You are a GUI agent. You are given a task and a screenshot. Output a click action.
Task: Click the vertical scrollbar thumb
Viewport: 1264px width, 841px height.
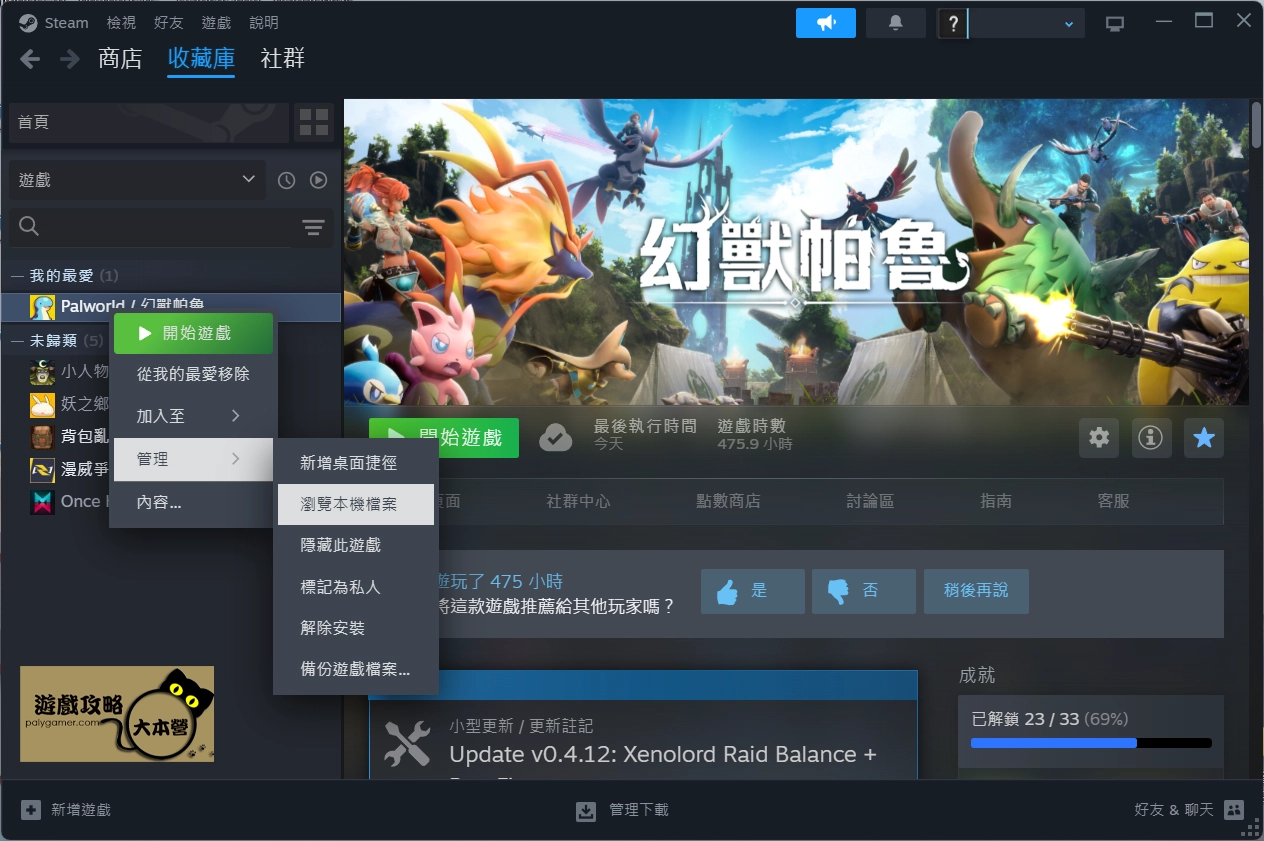tap(1257, 125)
